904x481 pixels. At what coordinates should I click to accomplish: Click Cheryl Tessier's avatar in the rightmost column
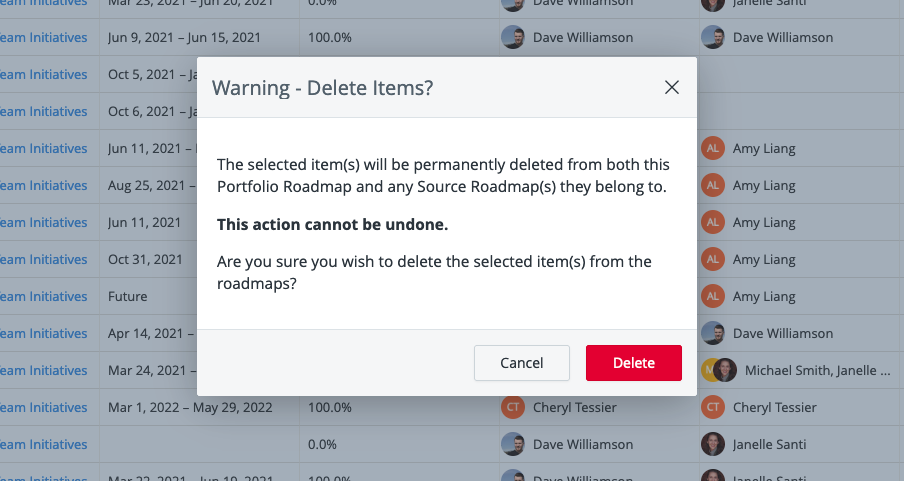click(713, 407)
